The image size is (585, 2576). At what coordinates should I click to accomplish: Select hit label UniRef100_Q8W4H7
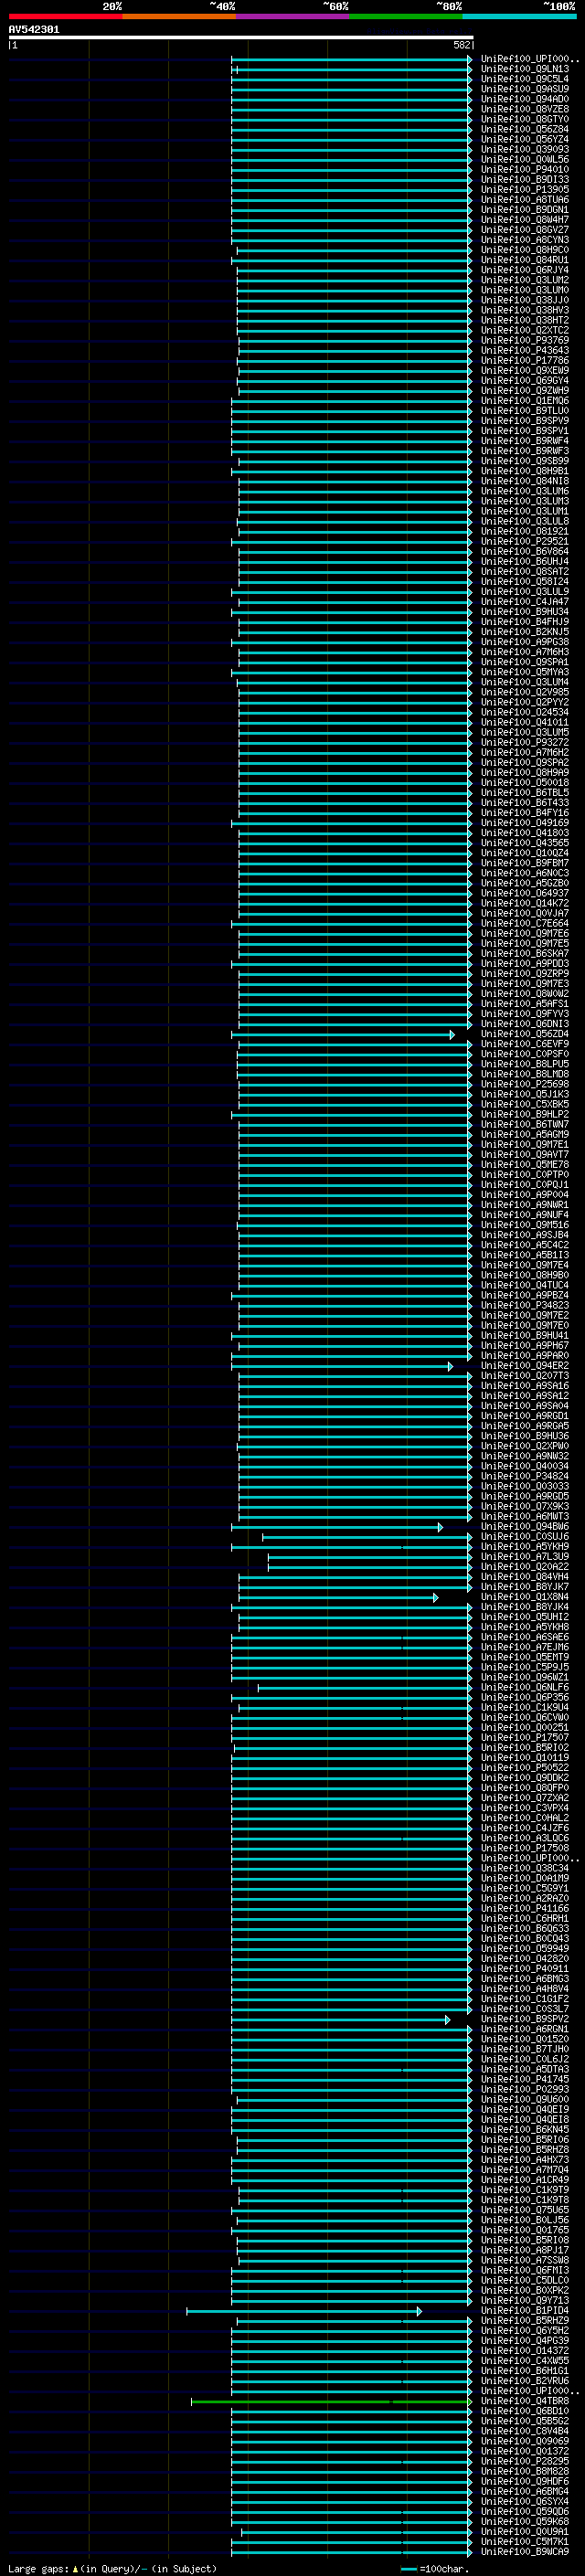click(x=525, y=220)
